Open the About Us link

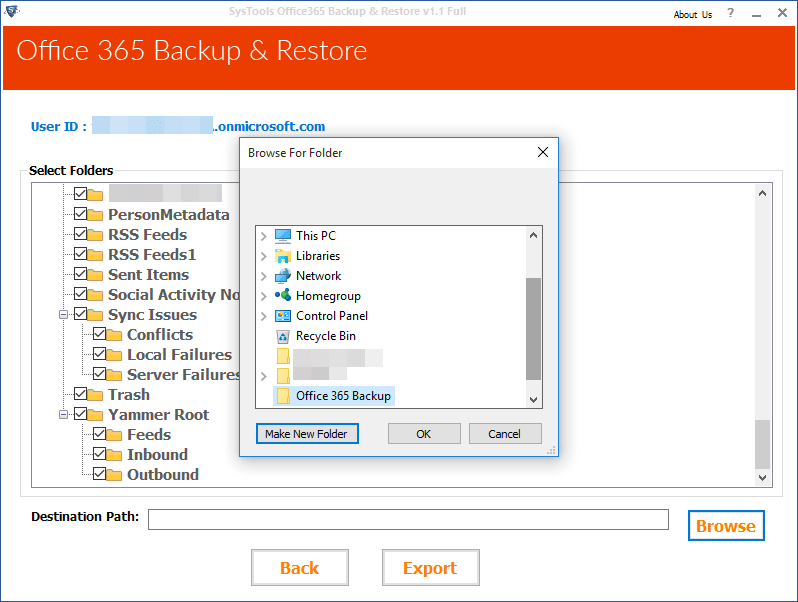pos(693,14)
